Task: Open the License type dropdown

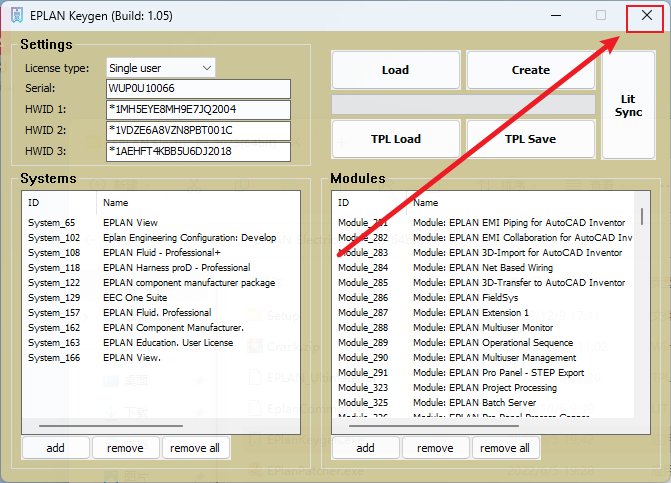Action: [x=160, y=68]
